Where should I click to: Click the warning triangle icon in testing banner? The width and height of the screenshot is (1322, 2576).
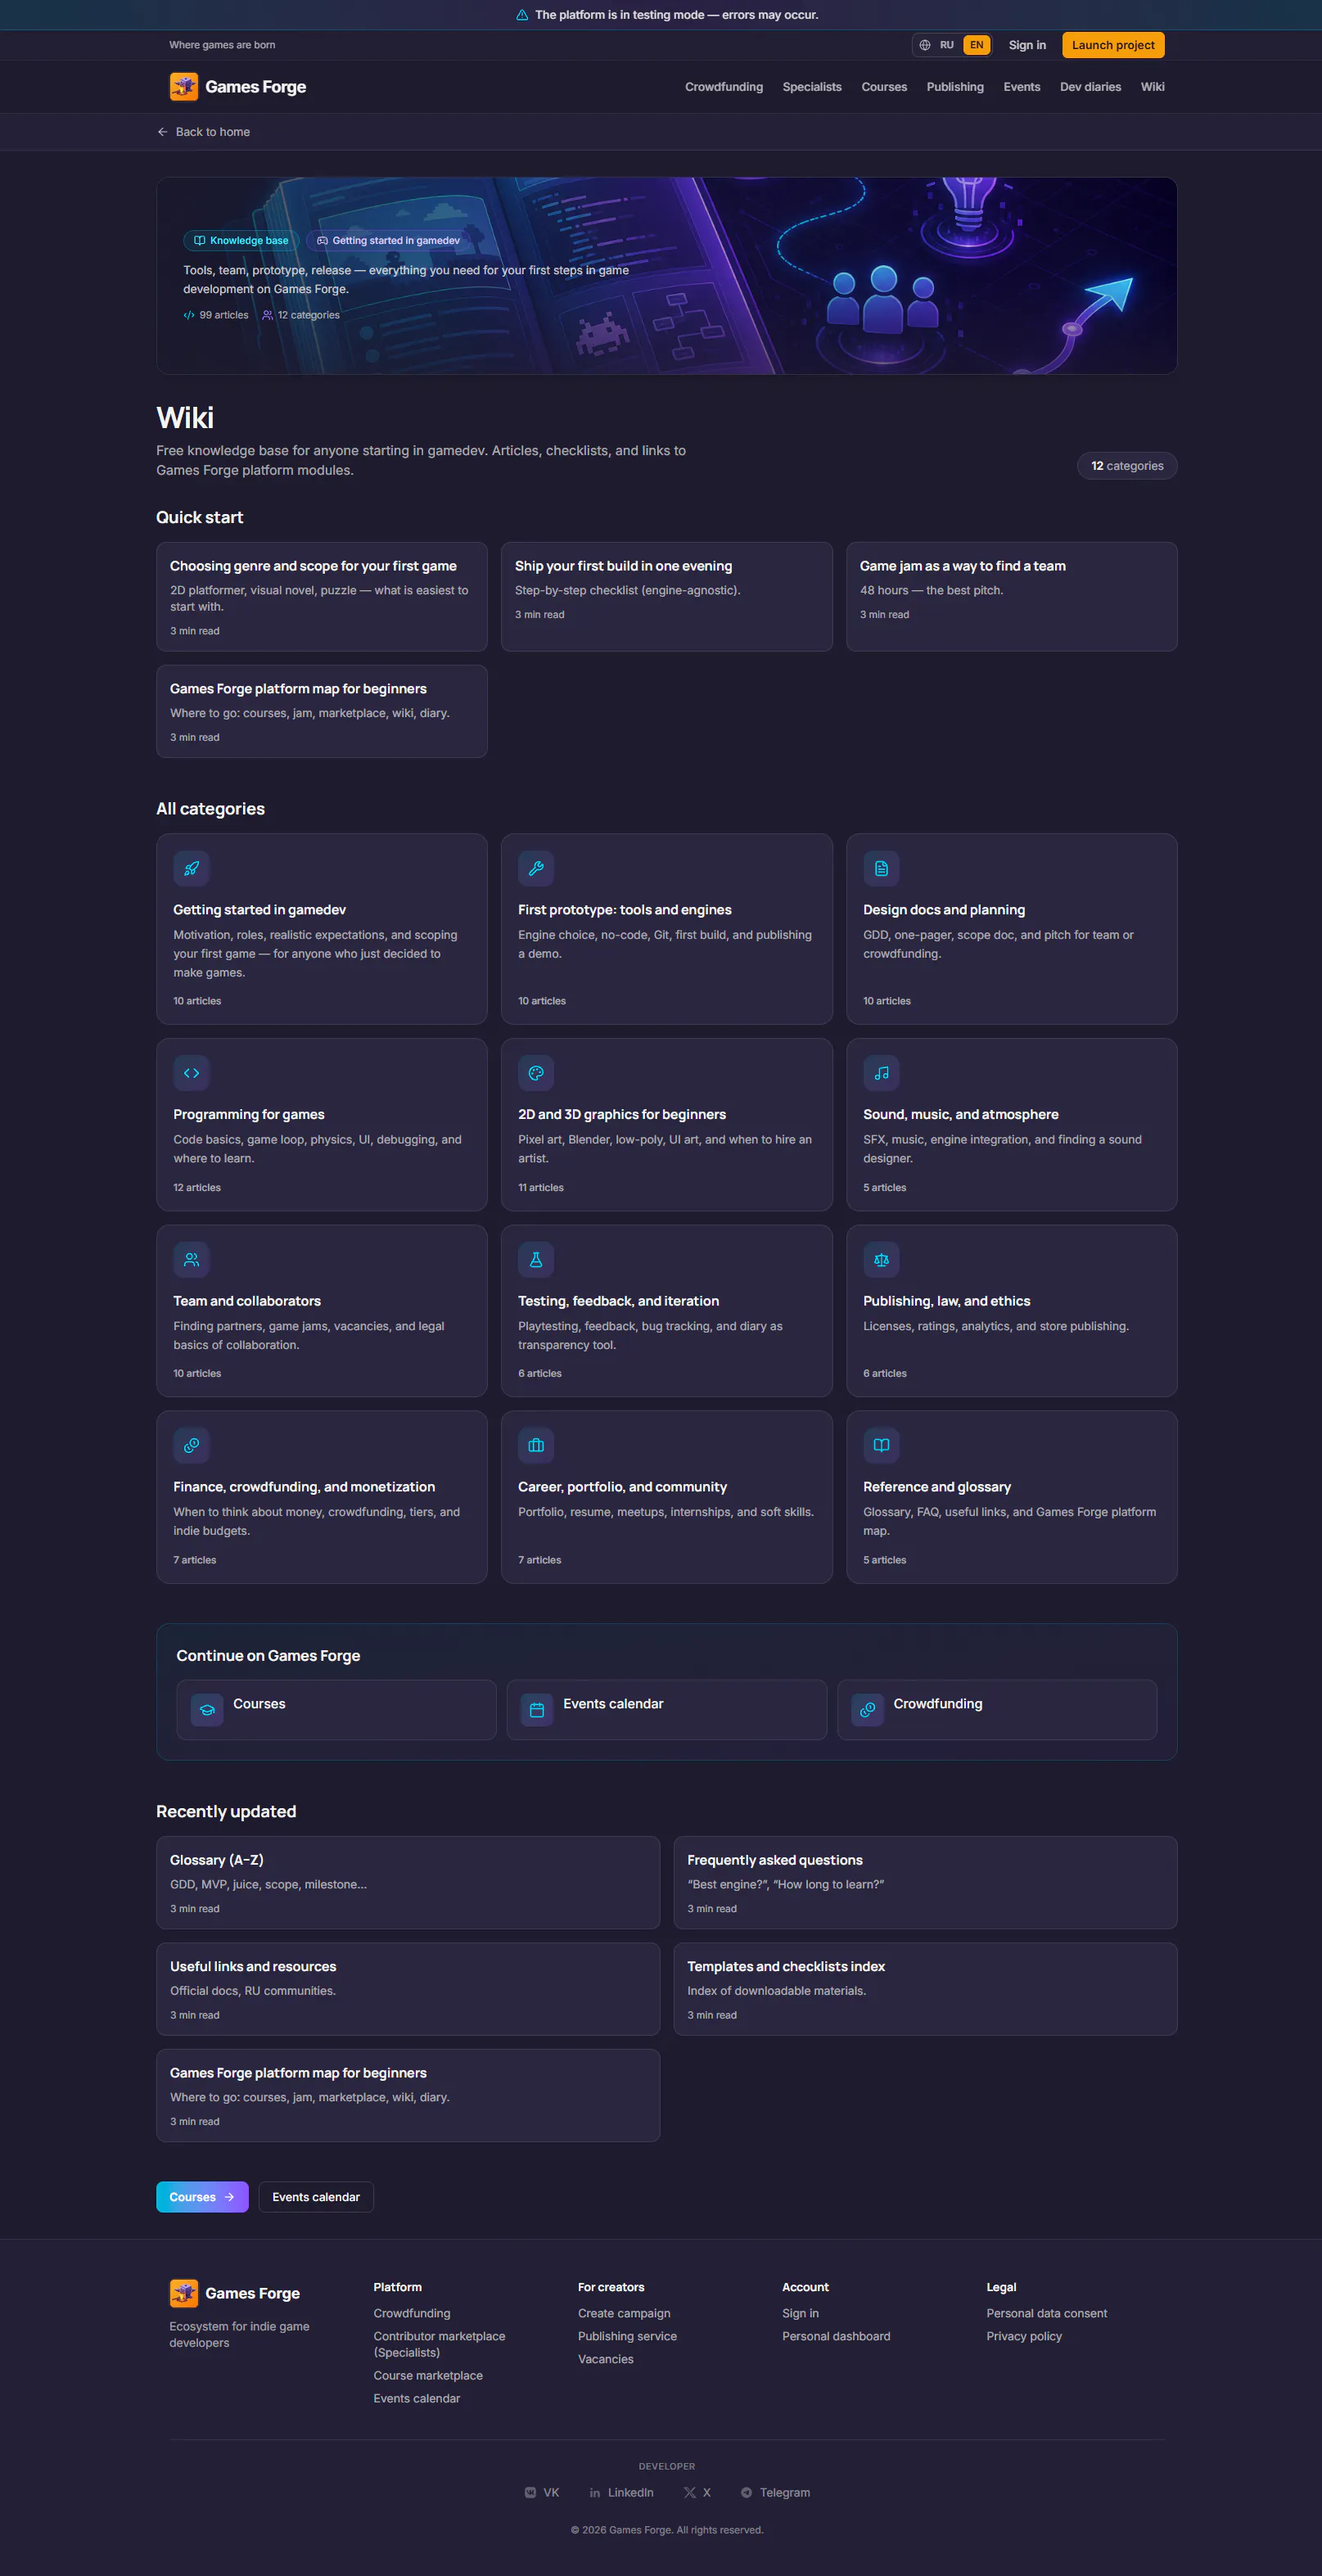coord(522,15)
